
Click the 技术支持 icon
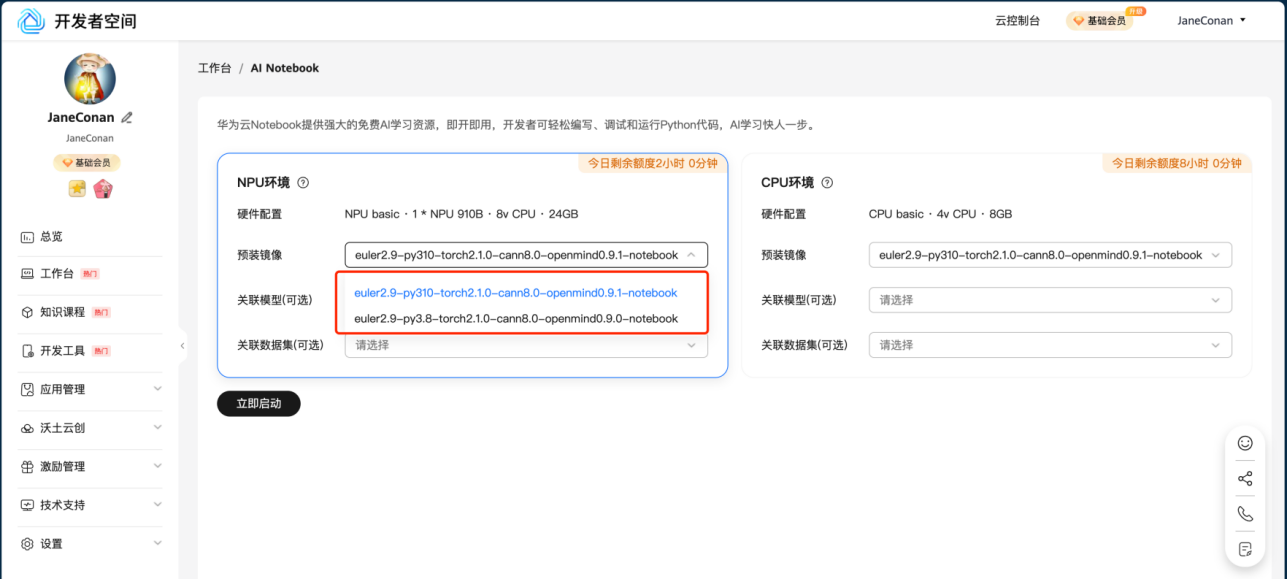click(27, 505)
